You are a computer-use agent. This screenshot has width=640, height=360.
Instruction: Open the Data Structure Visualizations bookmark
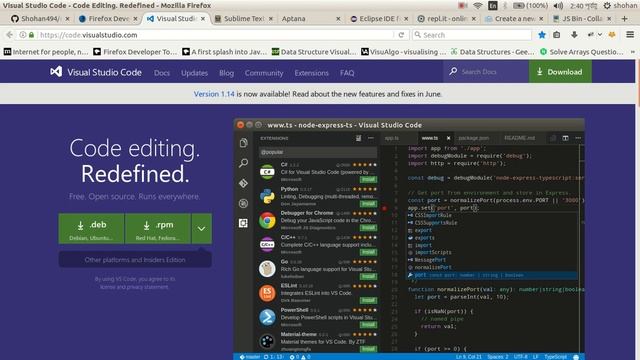314,52
